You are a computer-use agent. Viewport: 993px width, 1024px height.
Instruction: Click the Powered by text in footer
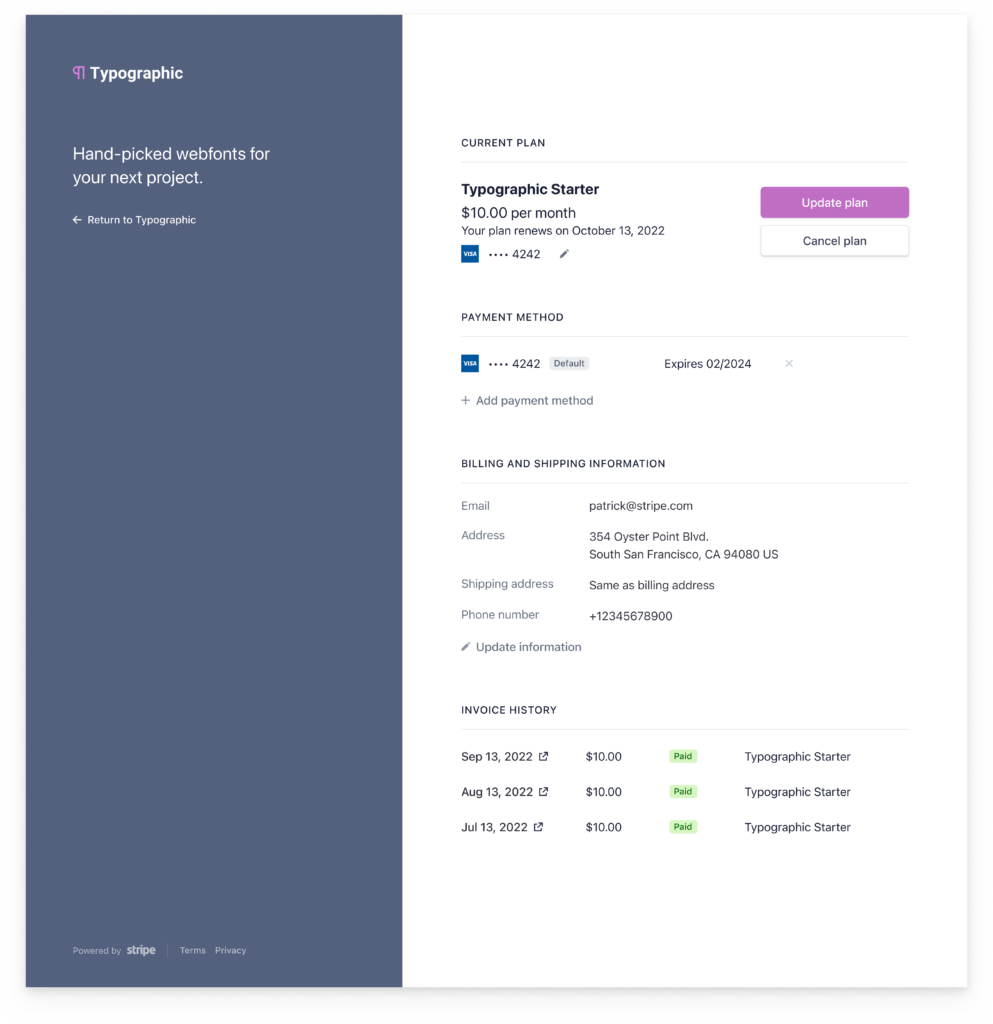pyautogui.click(x=97, y=950)
